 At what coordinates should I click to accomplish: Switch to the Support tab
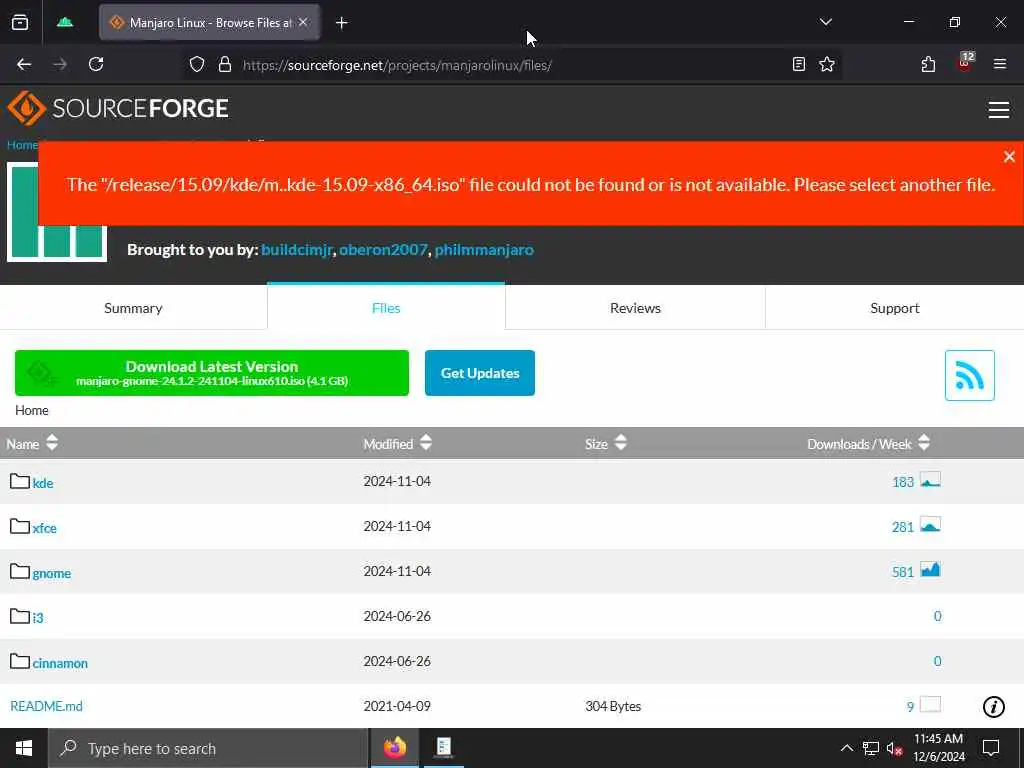pos(895,308)
